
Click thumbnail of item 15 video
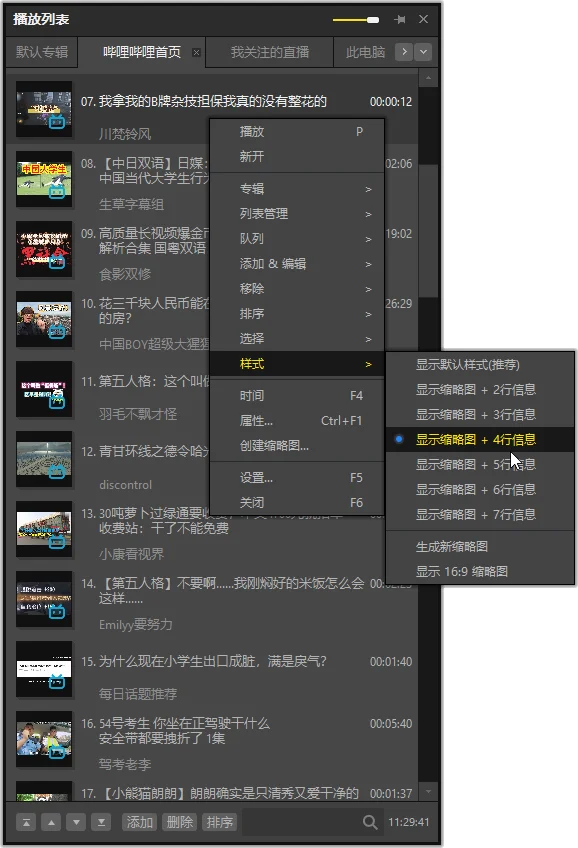(44, 669)
